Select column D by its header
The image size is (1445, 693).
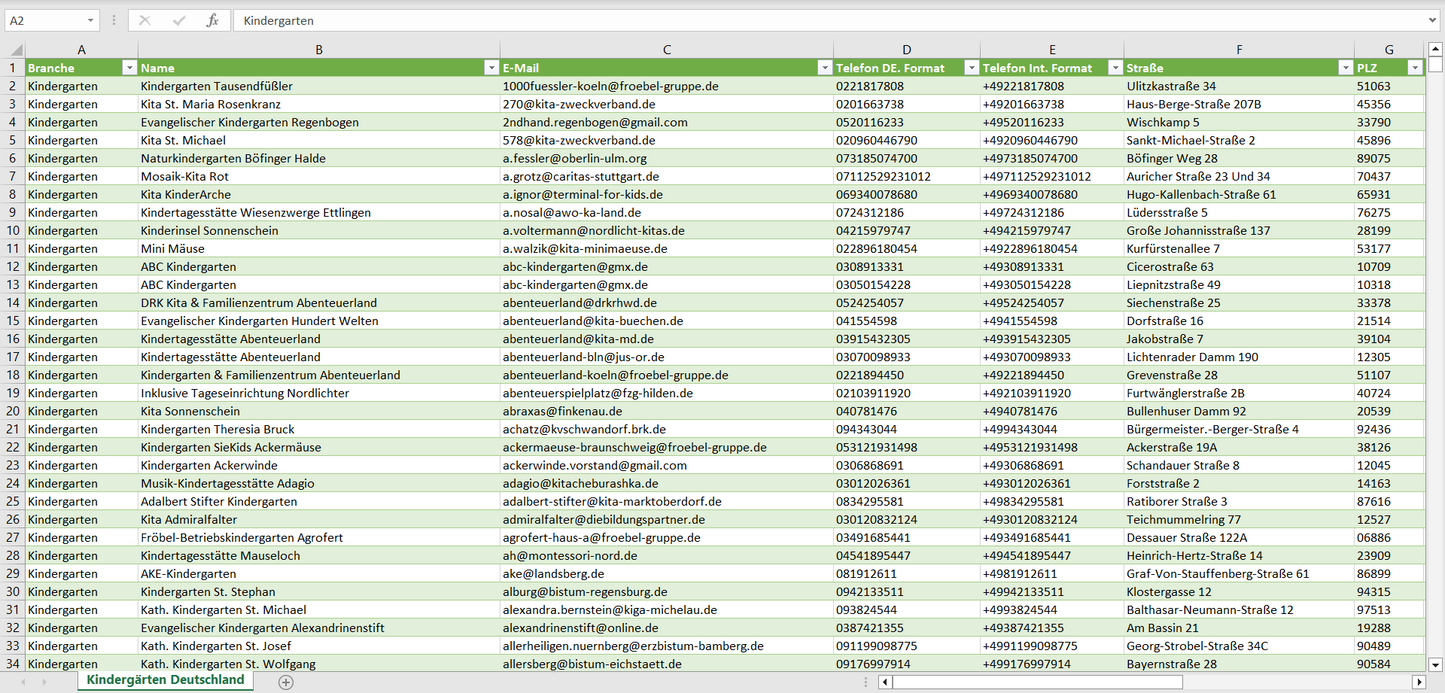[906, 49]
